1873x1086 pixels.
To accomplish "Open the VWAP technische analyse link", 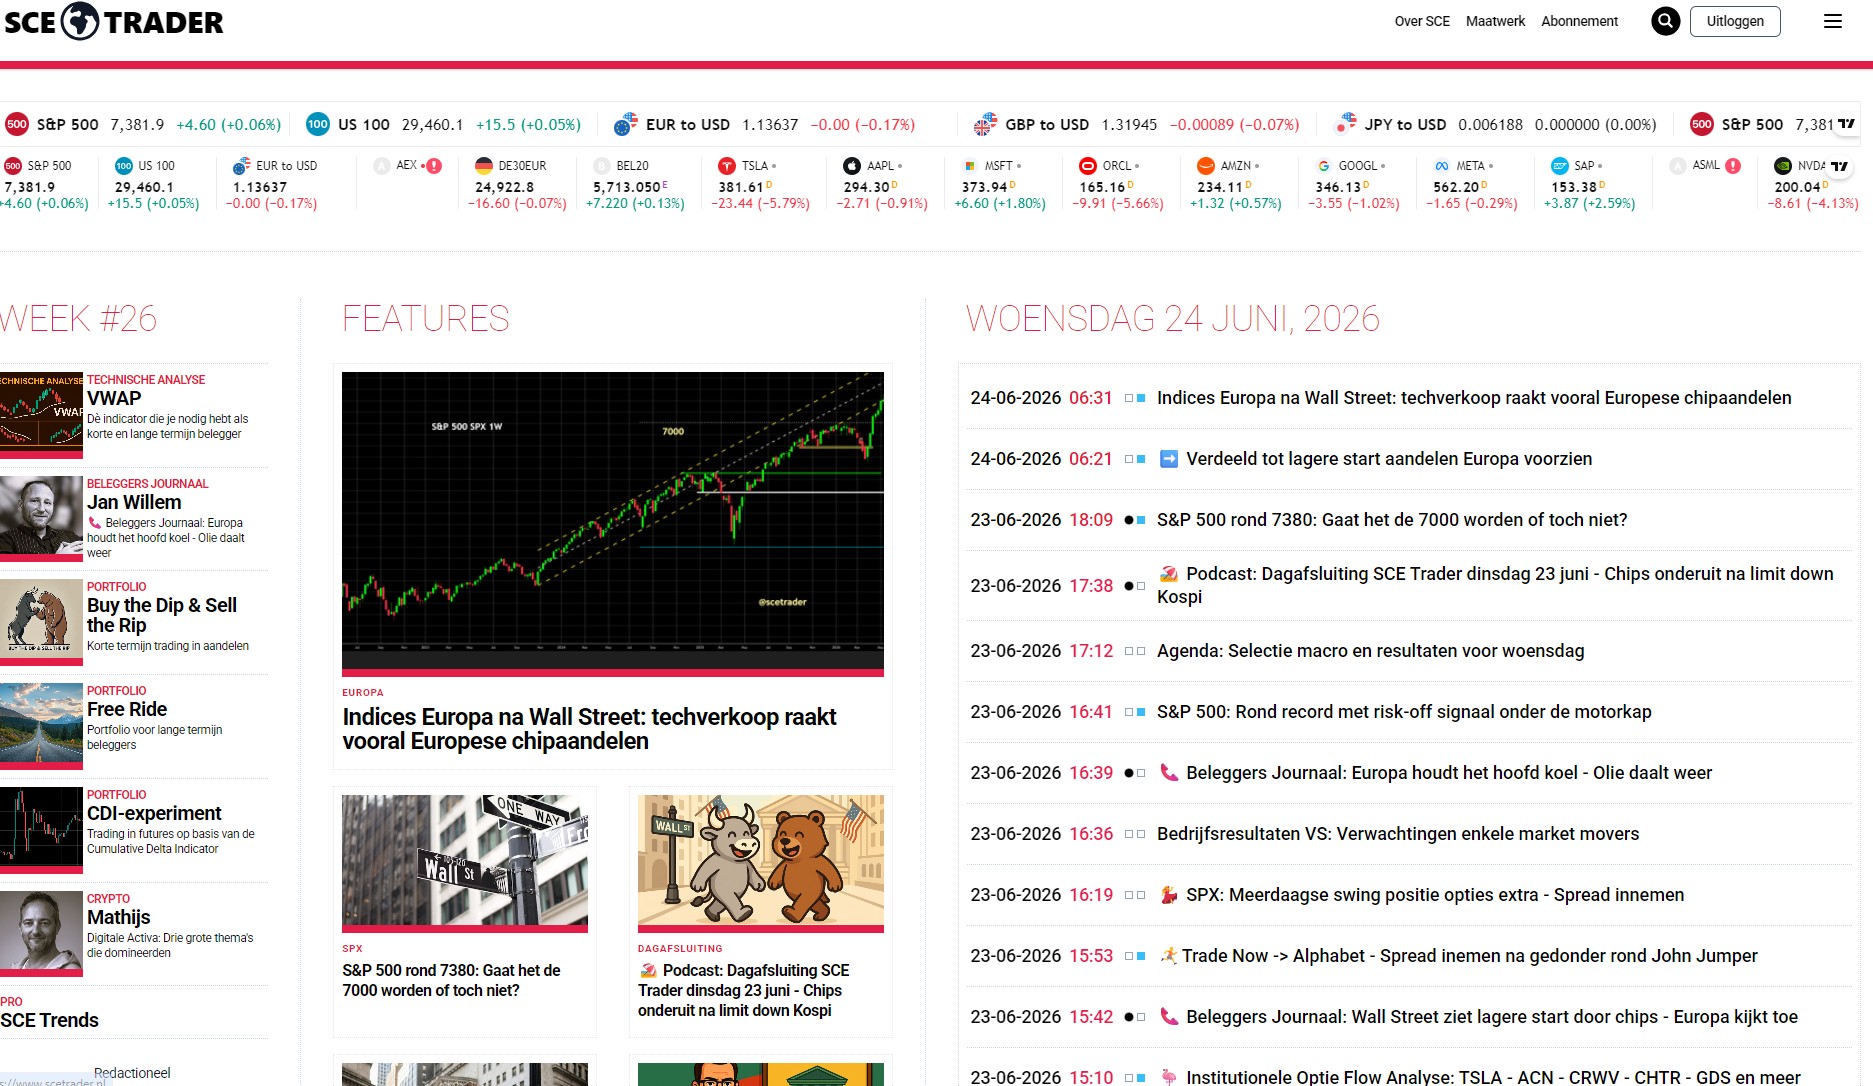I will (x=114, y=398).
